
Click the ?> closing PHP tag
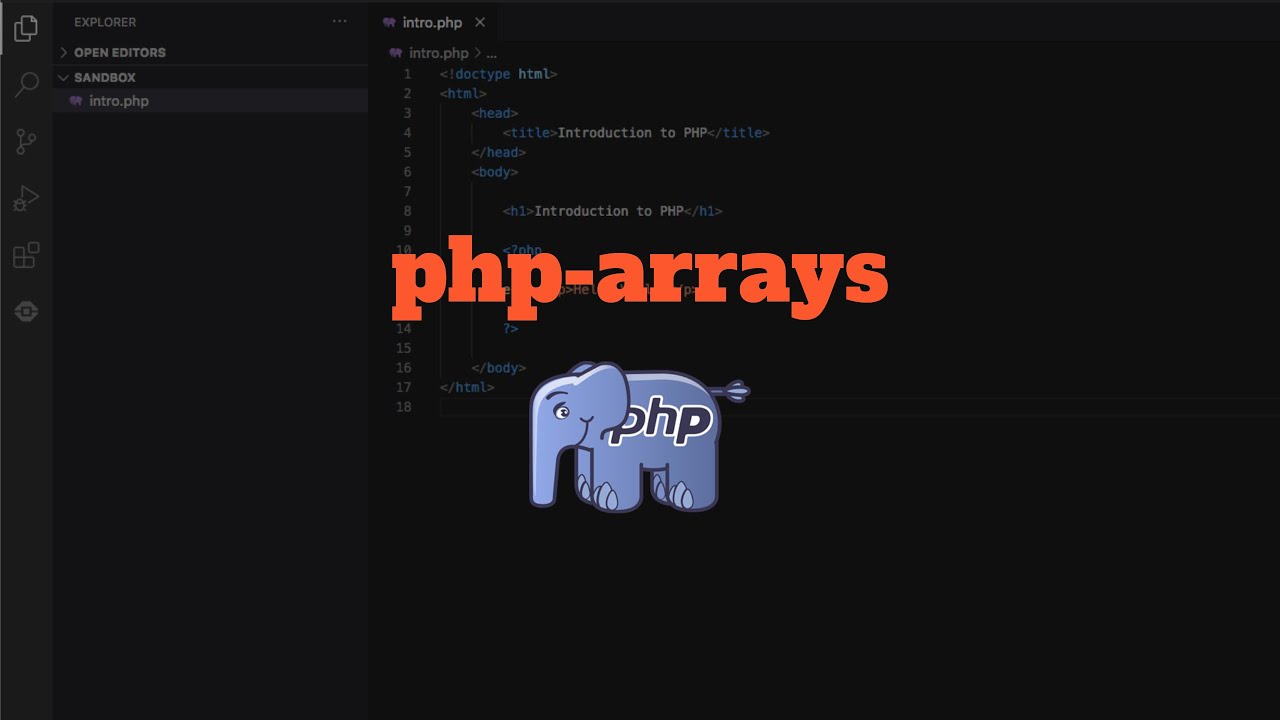[x=511, y=328]
